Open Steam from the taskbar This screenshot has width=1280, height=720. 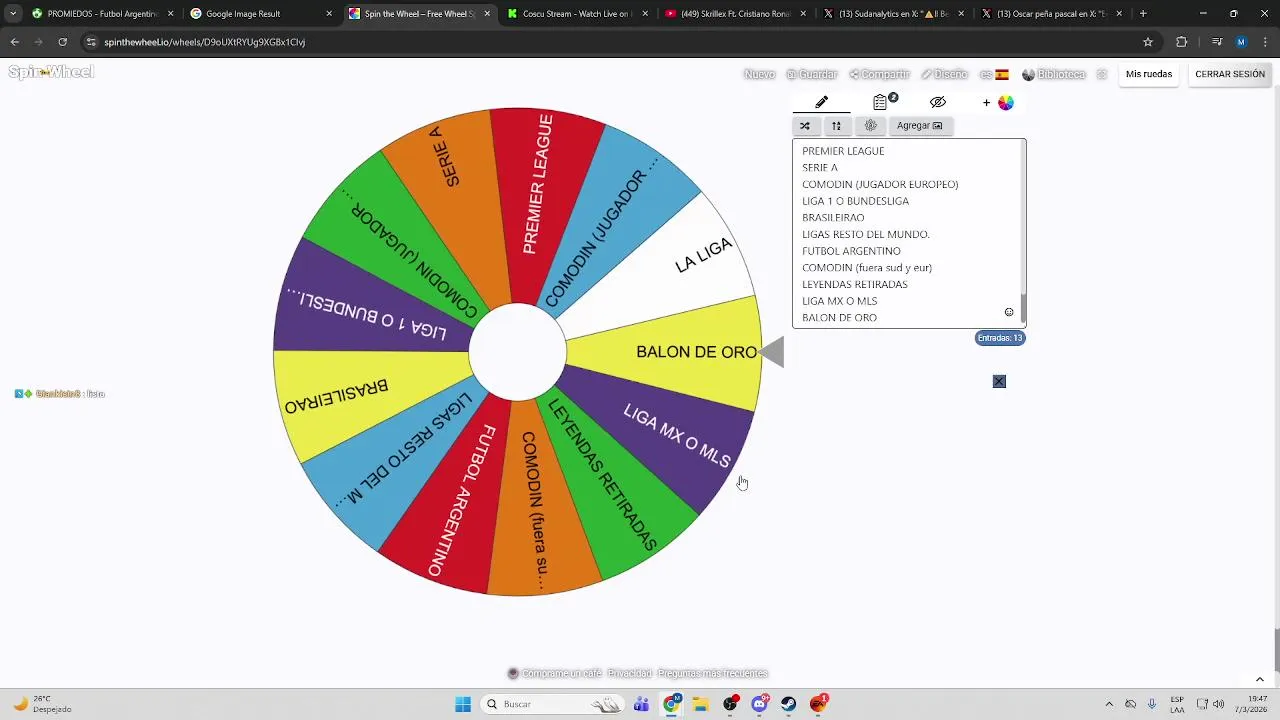[x=789, y=704]
